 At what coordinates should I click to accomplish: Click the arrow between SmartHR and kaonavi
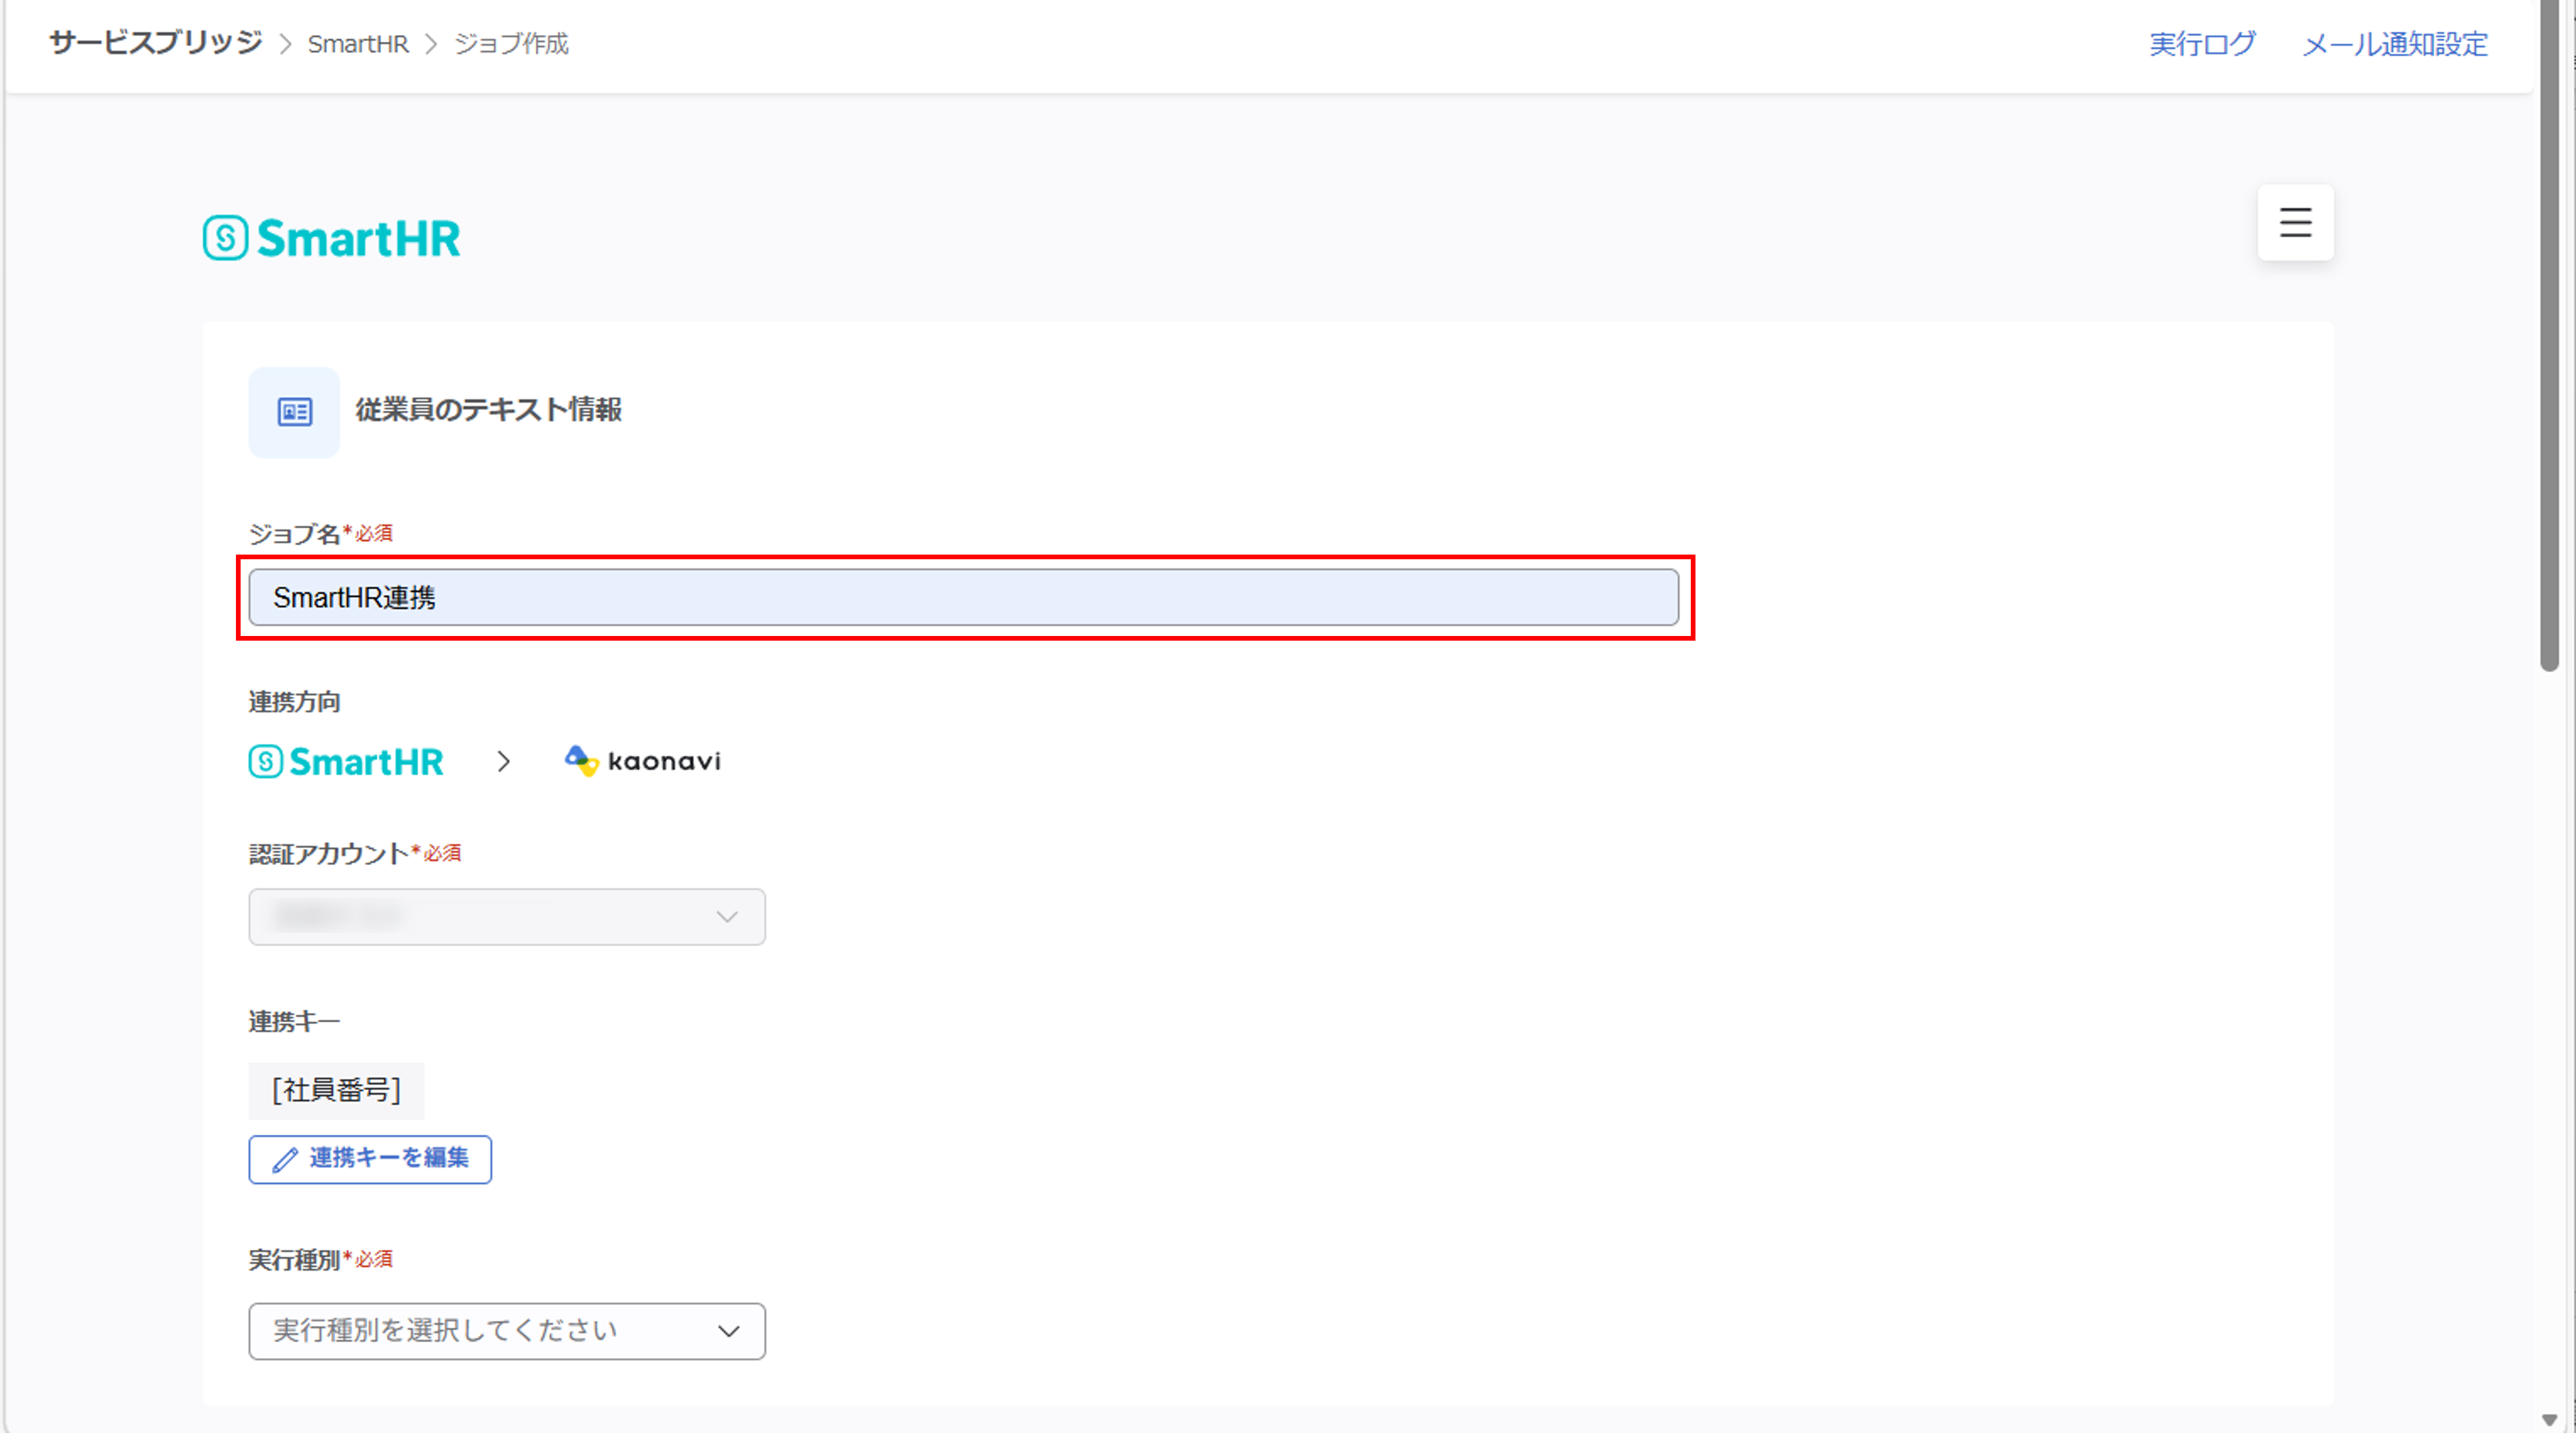pos(504,762)
